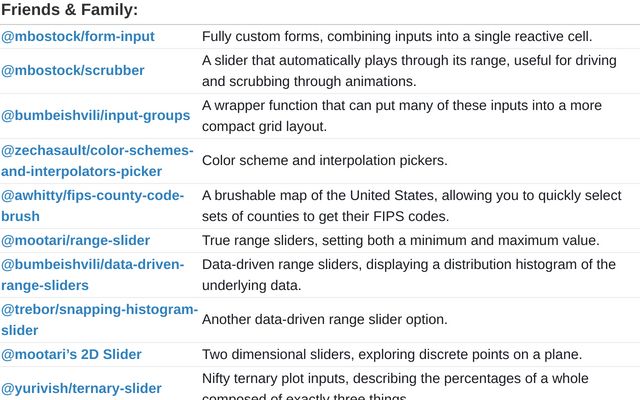Open the @mootari/range-slider link

(75, 240)
